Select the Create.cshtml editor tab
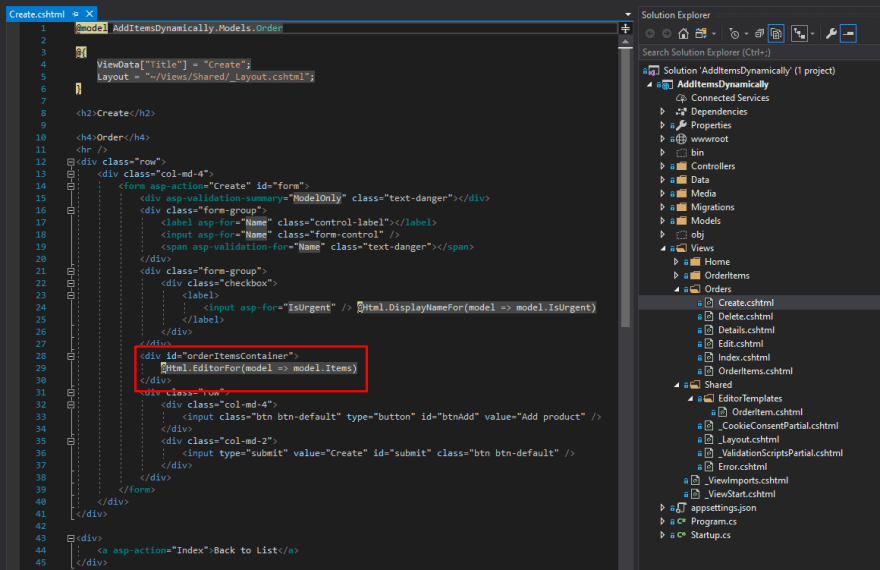The width and height of the screenshot is (880, 570). 37,14
